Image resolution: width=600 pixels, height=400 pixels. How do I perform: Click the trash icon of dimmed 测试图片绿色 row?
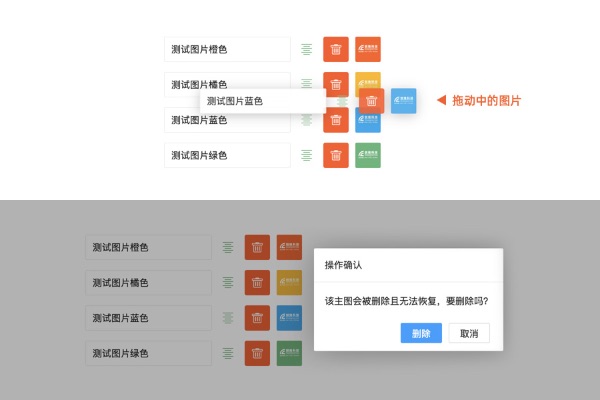(x=257, y=353)
